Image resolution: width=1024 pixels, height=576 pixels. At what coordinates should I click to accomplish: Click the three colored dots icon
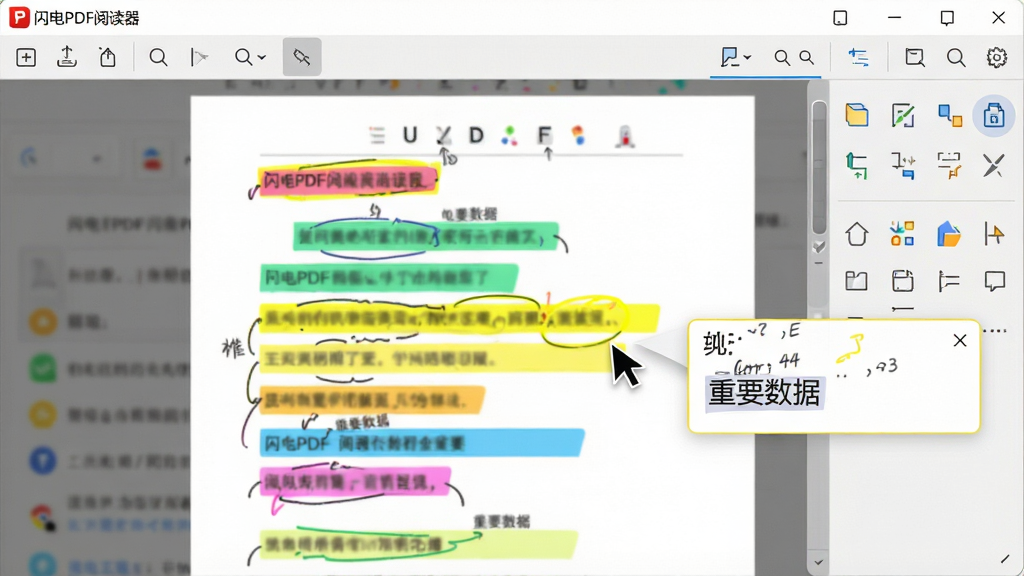(509, 136)
